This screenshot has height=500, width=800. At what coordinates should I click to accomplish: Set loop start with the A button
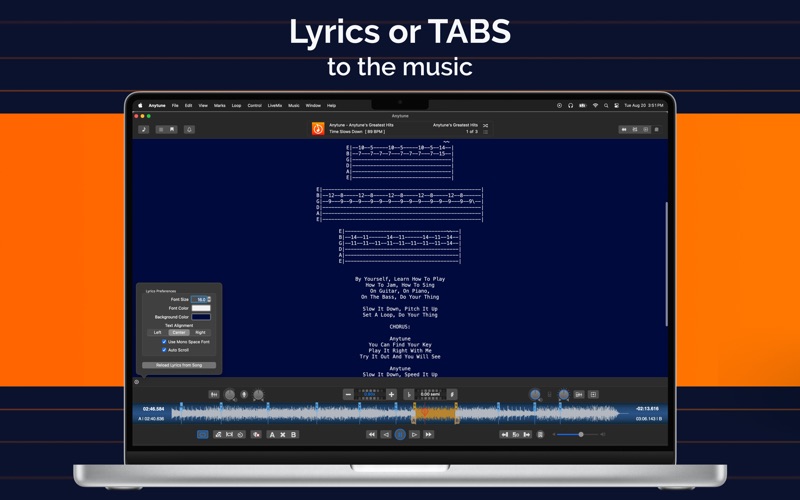[x=272, y=435]
